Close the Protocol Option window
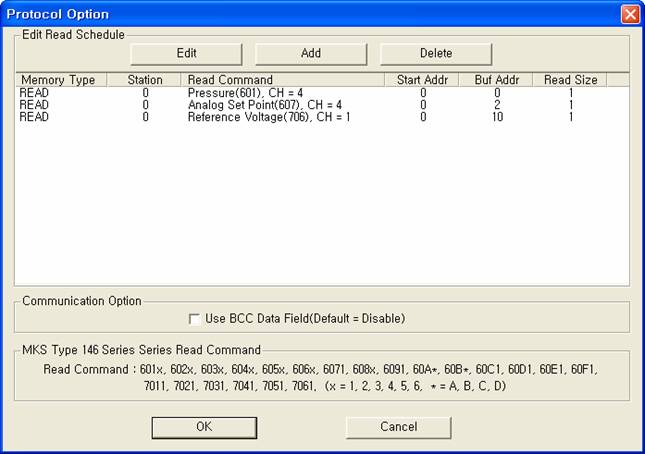Screen dimensions: 645x454 629,14
